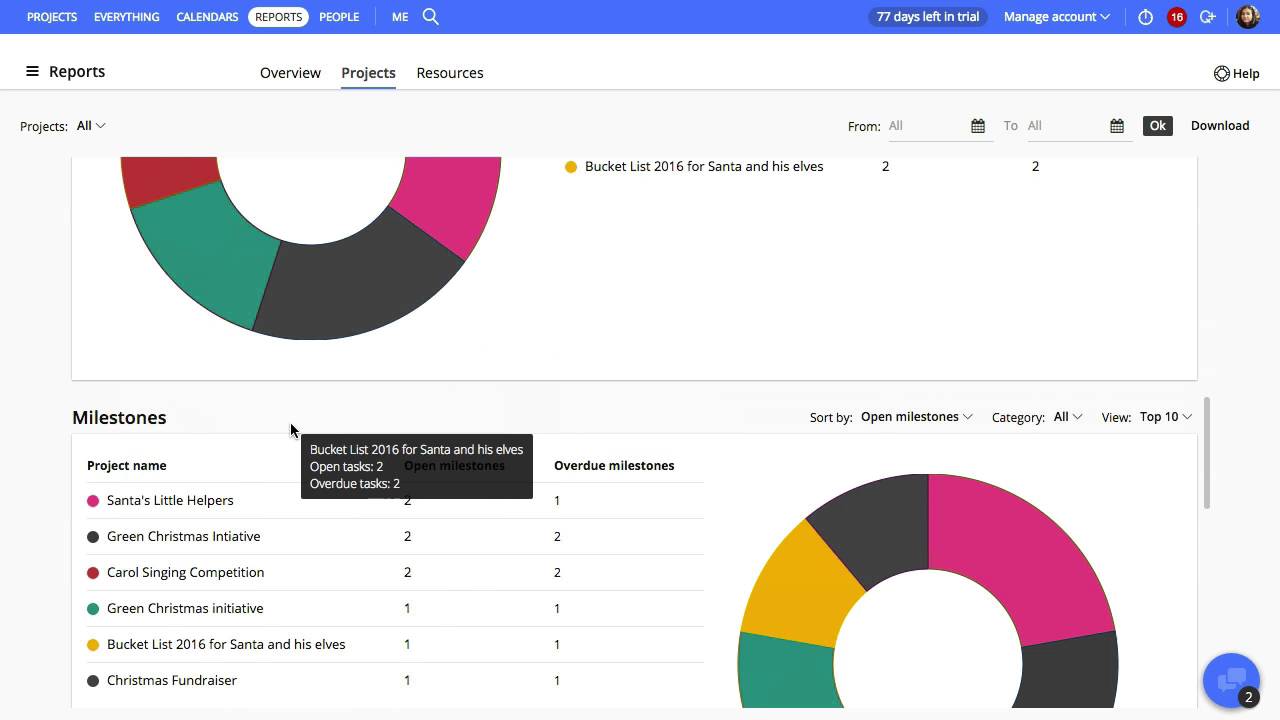
Task: Select REPORTS in top navigation
Action: (x=278, y=17)
